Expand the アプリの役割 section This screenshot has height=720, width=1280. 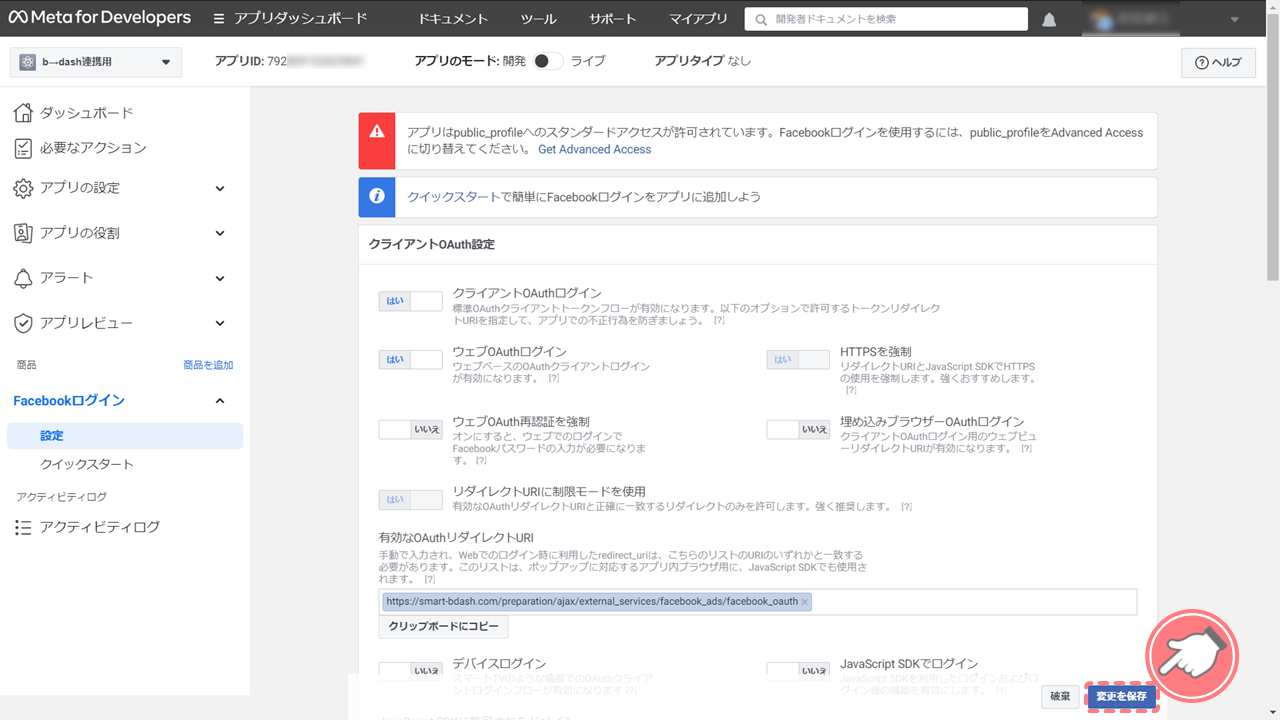tap(220, 233)
